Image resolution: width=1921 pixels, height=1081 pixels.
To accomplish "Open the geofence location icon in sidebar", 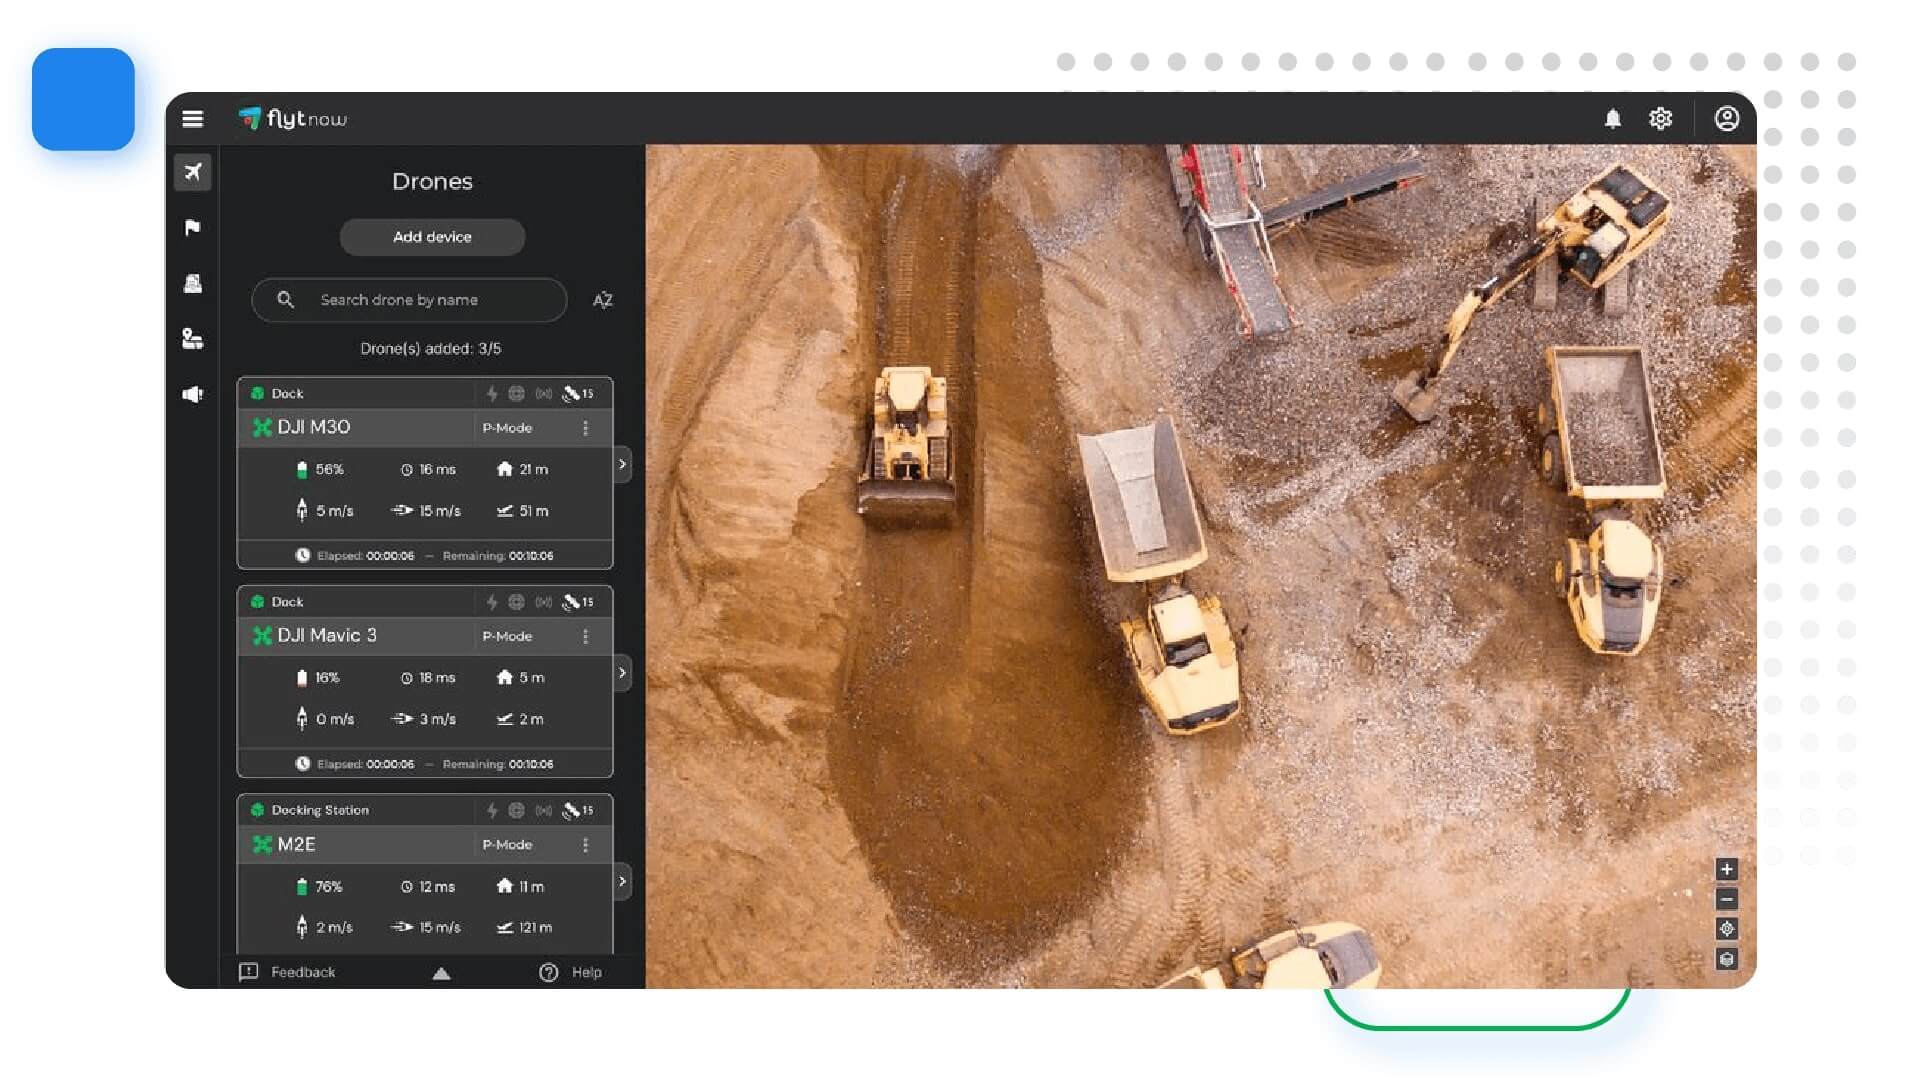I will click(192, 340).
